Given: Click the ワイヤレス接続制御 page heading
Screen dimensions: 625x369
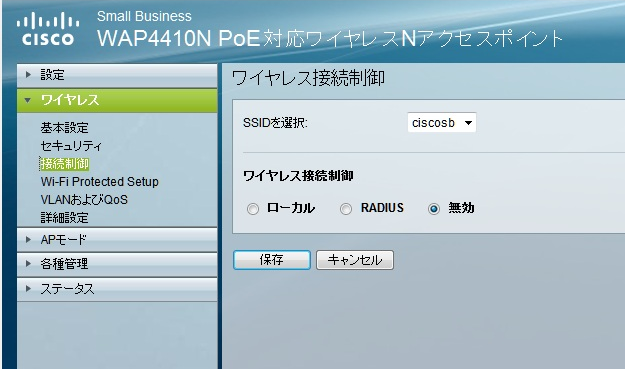Looking at the screenshot, I should [308, 78].
